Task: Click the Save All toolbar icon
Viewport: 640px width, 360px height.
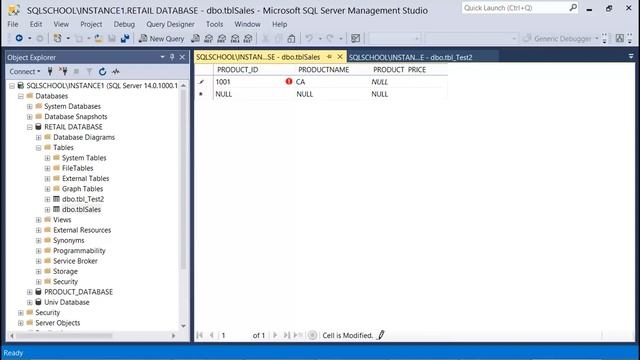Action: point(124,38)
